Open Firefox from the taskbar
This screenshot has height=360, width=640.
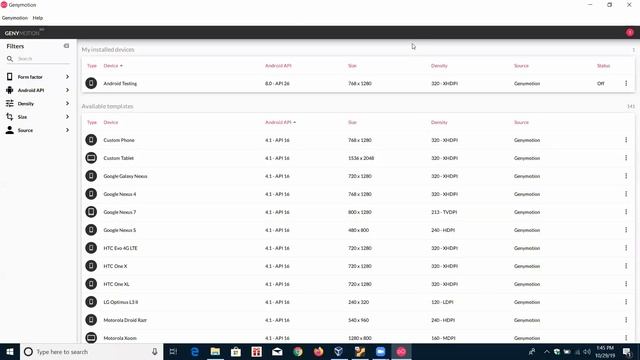(x=318, y=352)
